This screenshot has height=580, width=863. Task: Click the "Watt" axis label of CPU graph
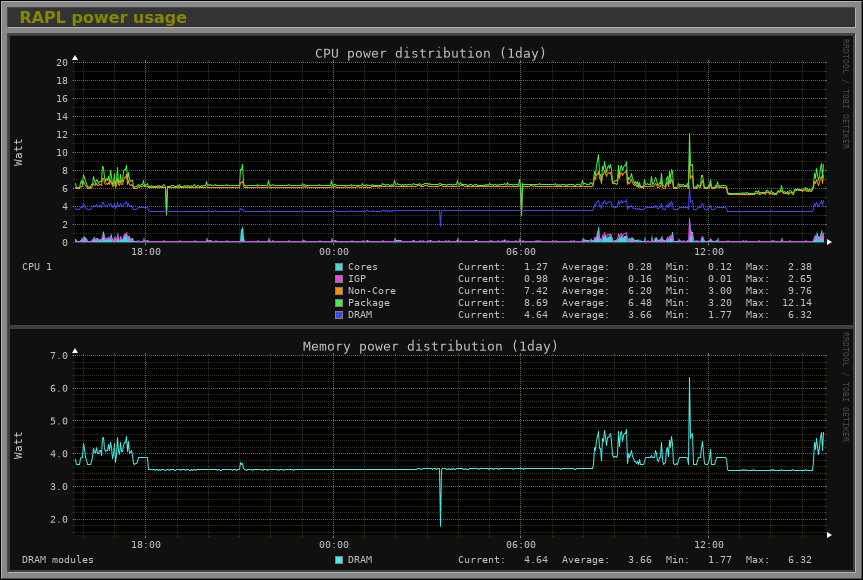(19, 152)
